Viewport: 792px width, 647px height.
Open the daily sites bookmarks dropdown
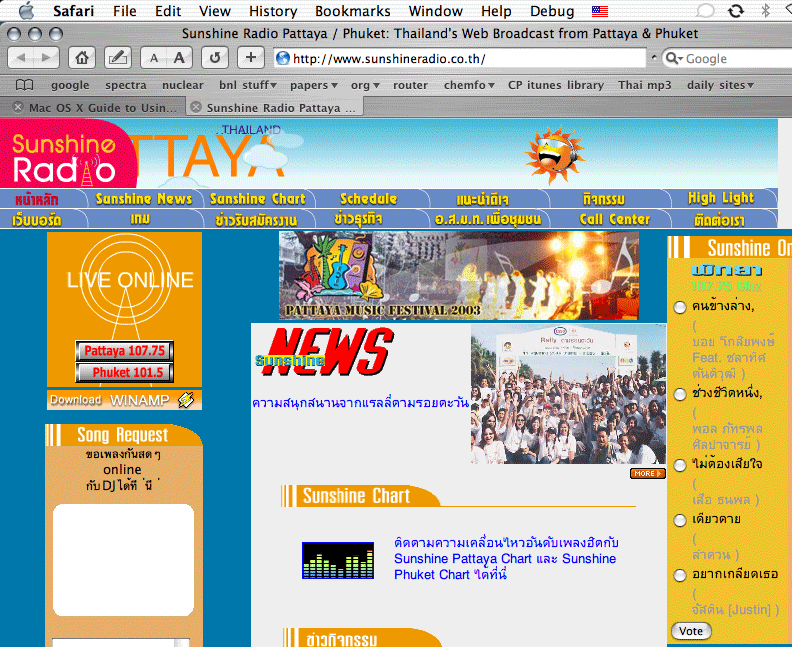720,85
